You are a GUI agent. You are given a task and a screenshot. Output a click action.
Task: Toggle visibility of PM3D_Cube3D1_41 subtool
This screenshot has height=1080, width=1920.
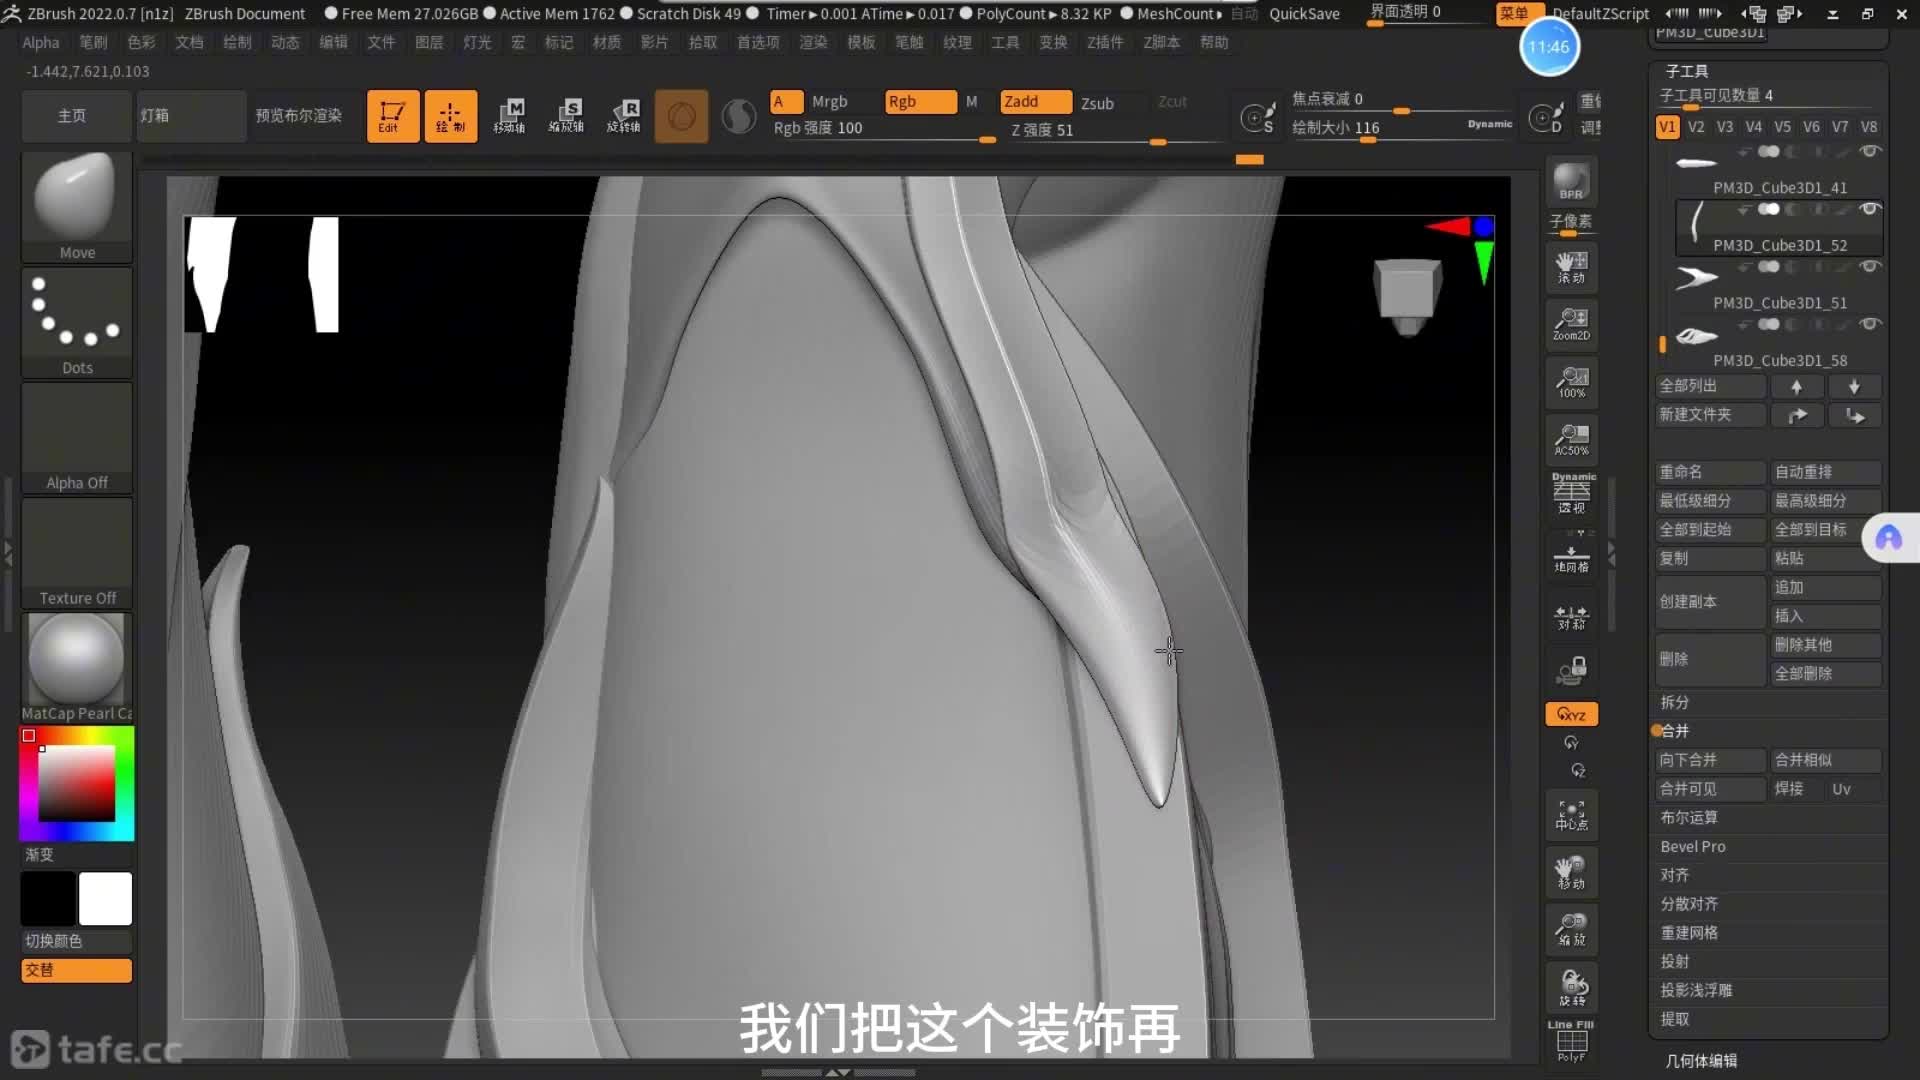[x=1869, y=152]
